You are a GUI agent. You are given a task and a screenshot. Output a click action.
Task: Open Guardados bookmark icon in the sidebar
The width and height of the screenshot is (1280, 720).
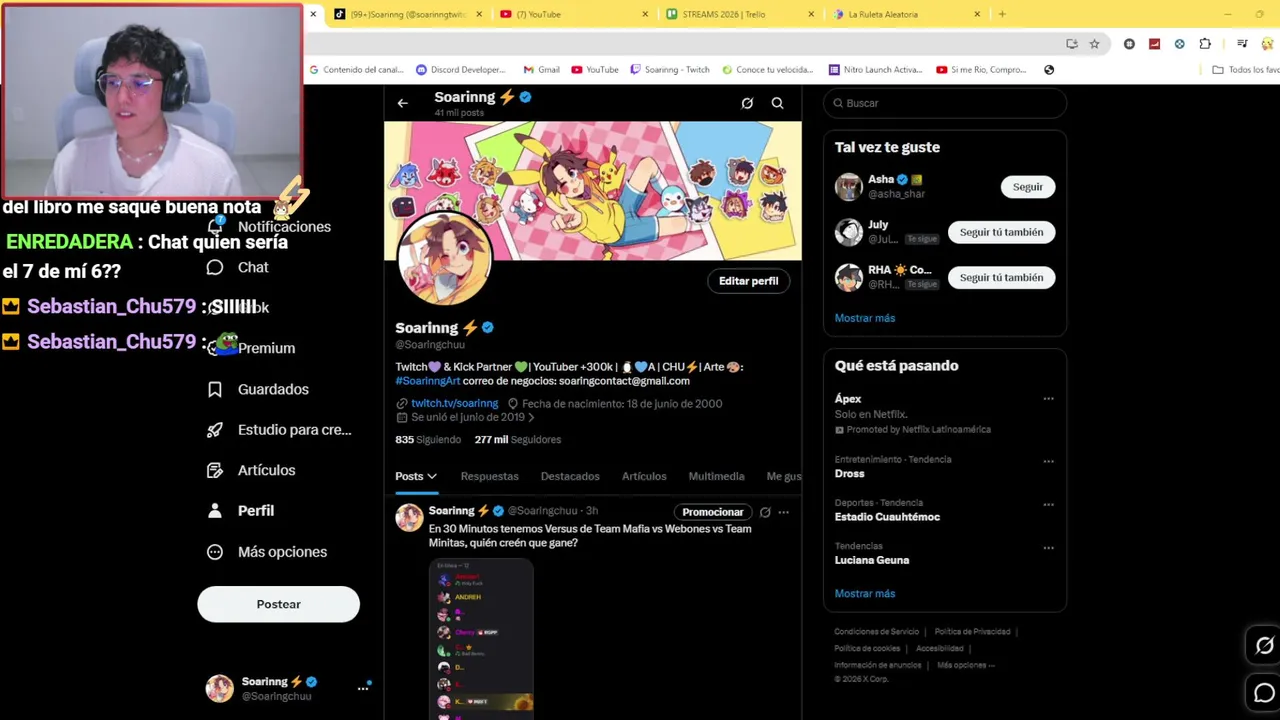[214, 389]
